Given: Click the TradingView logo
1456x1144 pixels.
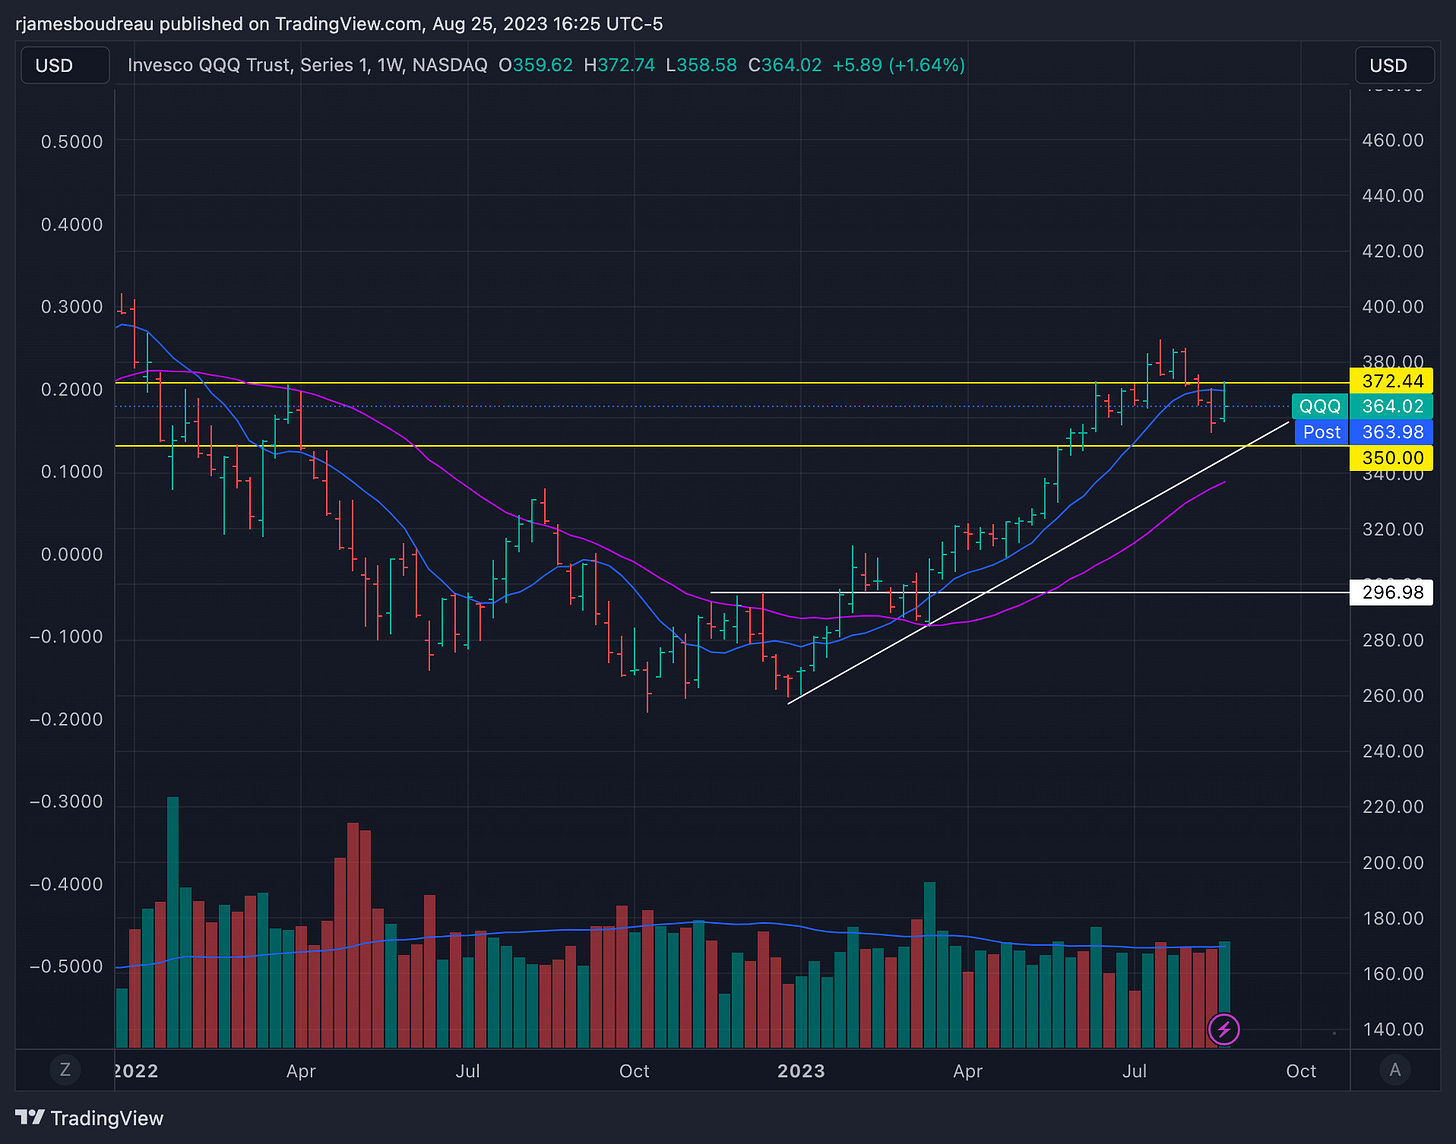Looking at the screenshot, I should (x=90, y=1118).
